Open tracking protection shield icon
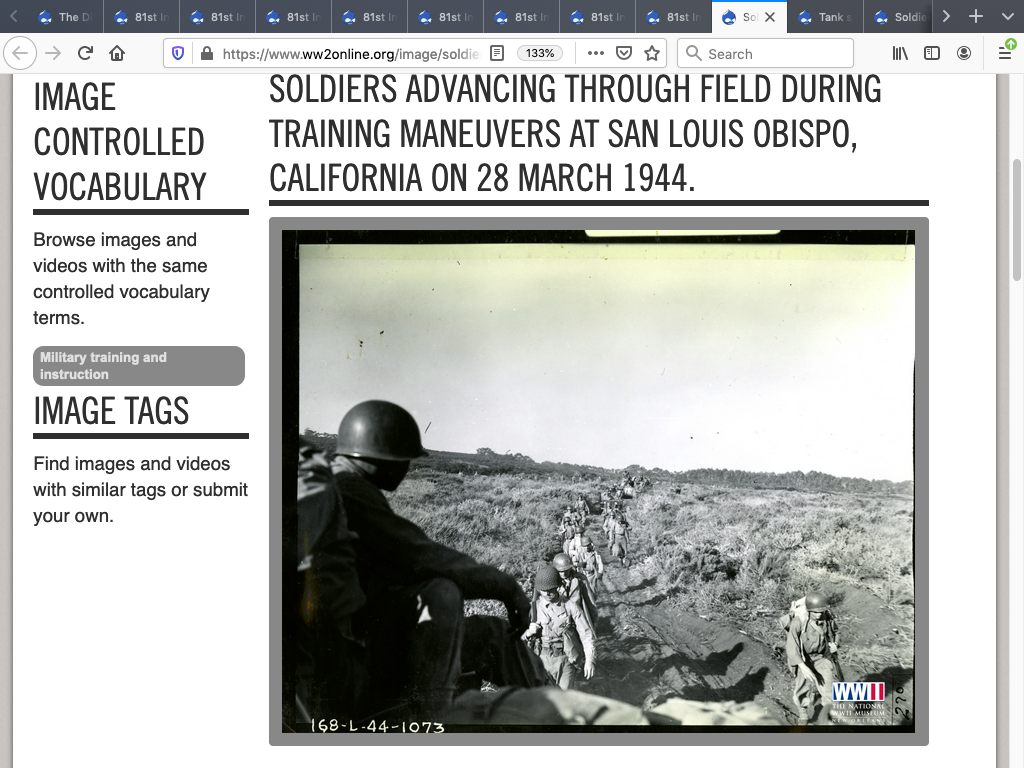 tap(178, 54)
